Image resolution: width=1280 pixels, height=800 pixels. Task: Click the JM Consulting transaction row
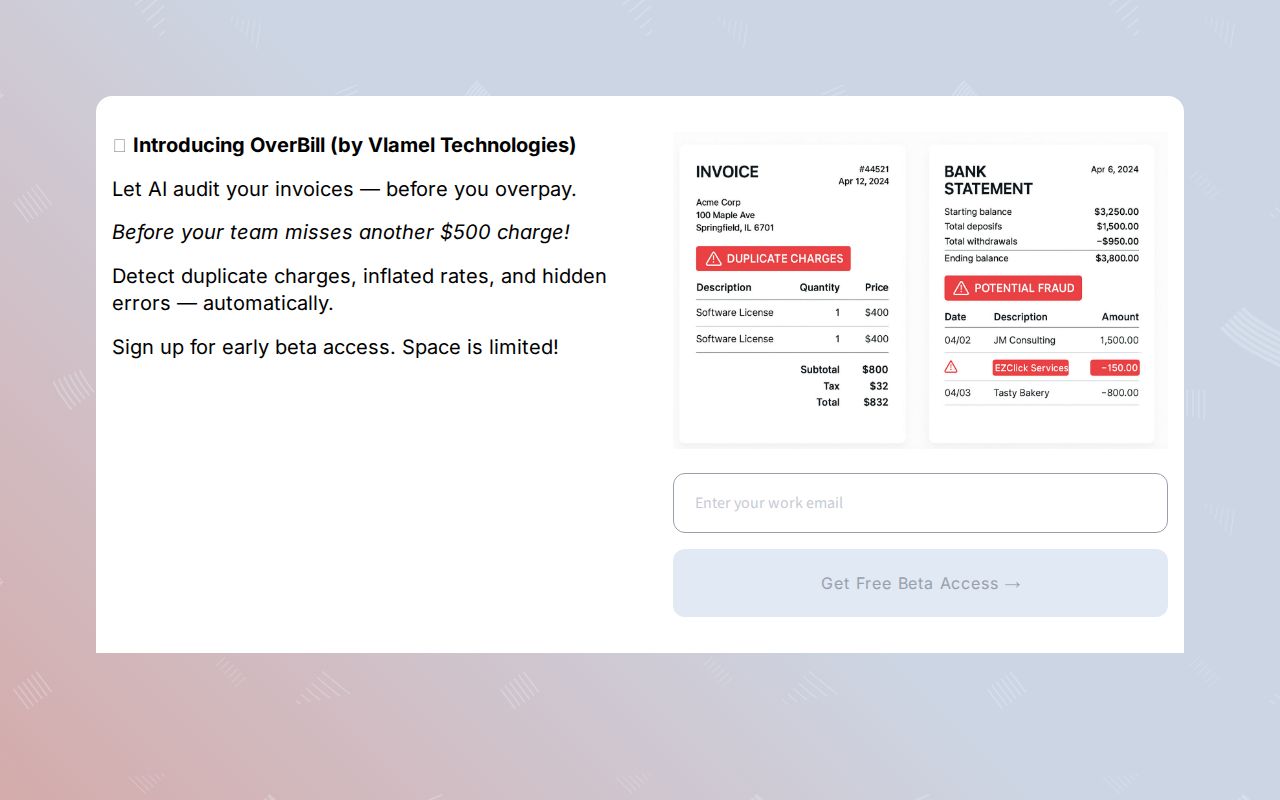coord(1040,340)
